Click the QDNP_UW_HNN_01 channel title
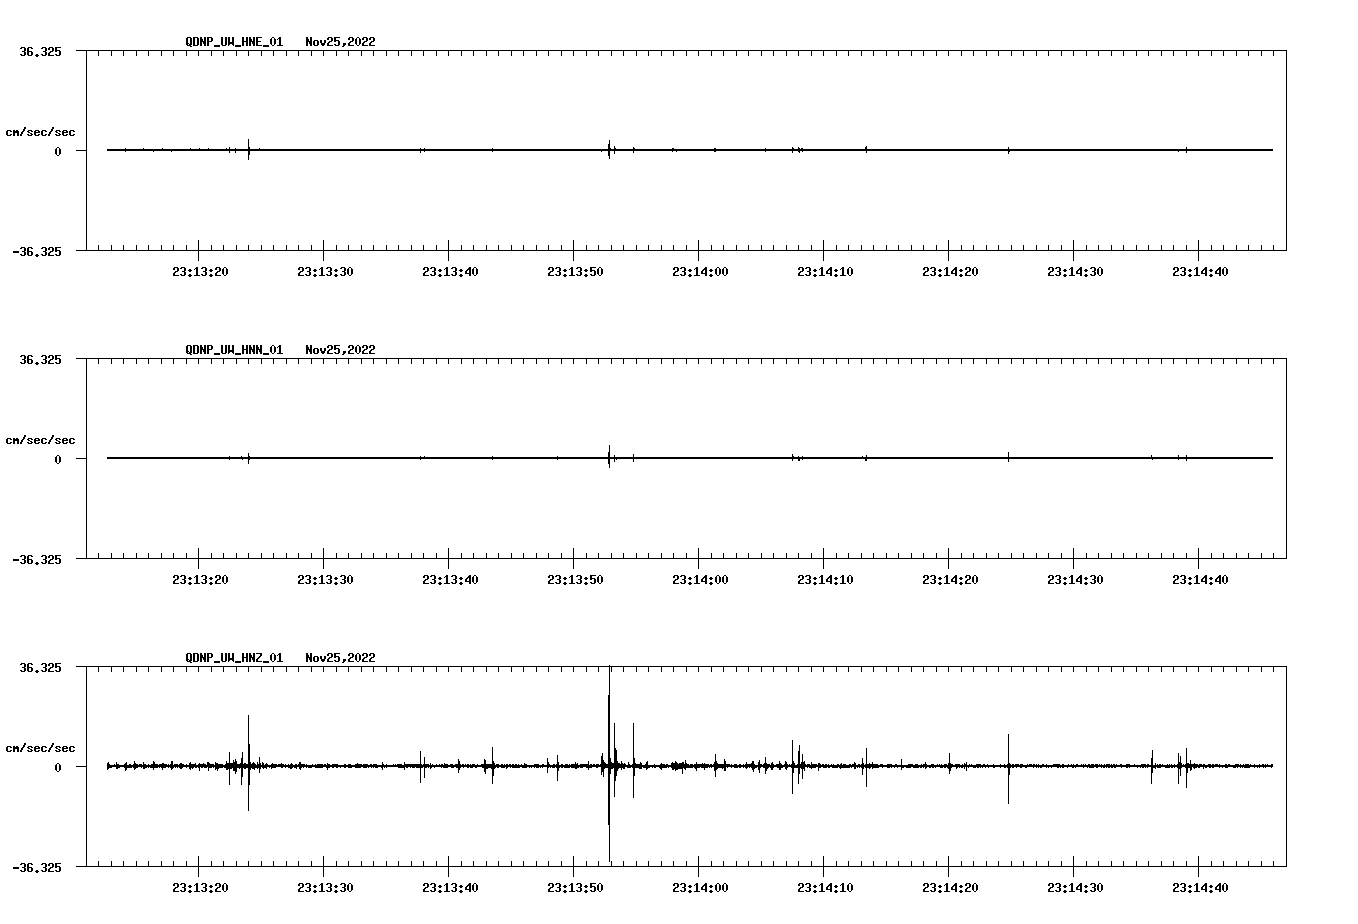Viewport: 1358px width, 924px height. pyautogui.click(x=234, y=350)
